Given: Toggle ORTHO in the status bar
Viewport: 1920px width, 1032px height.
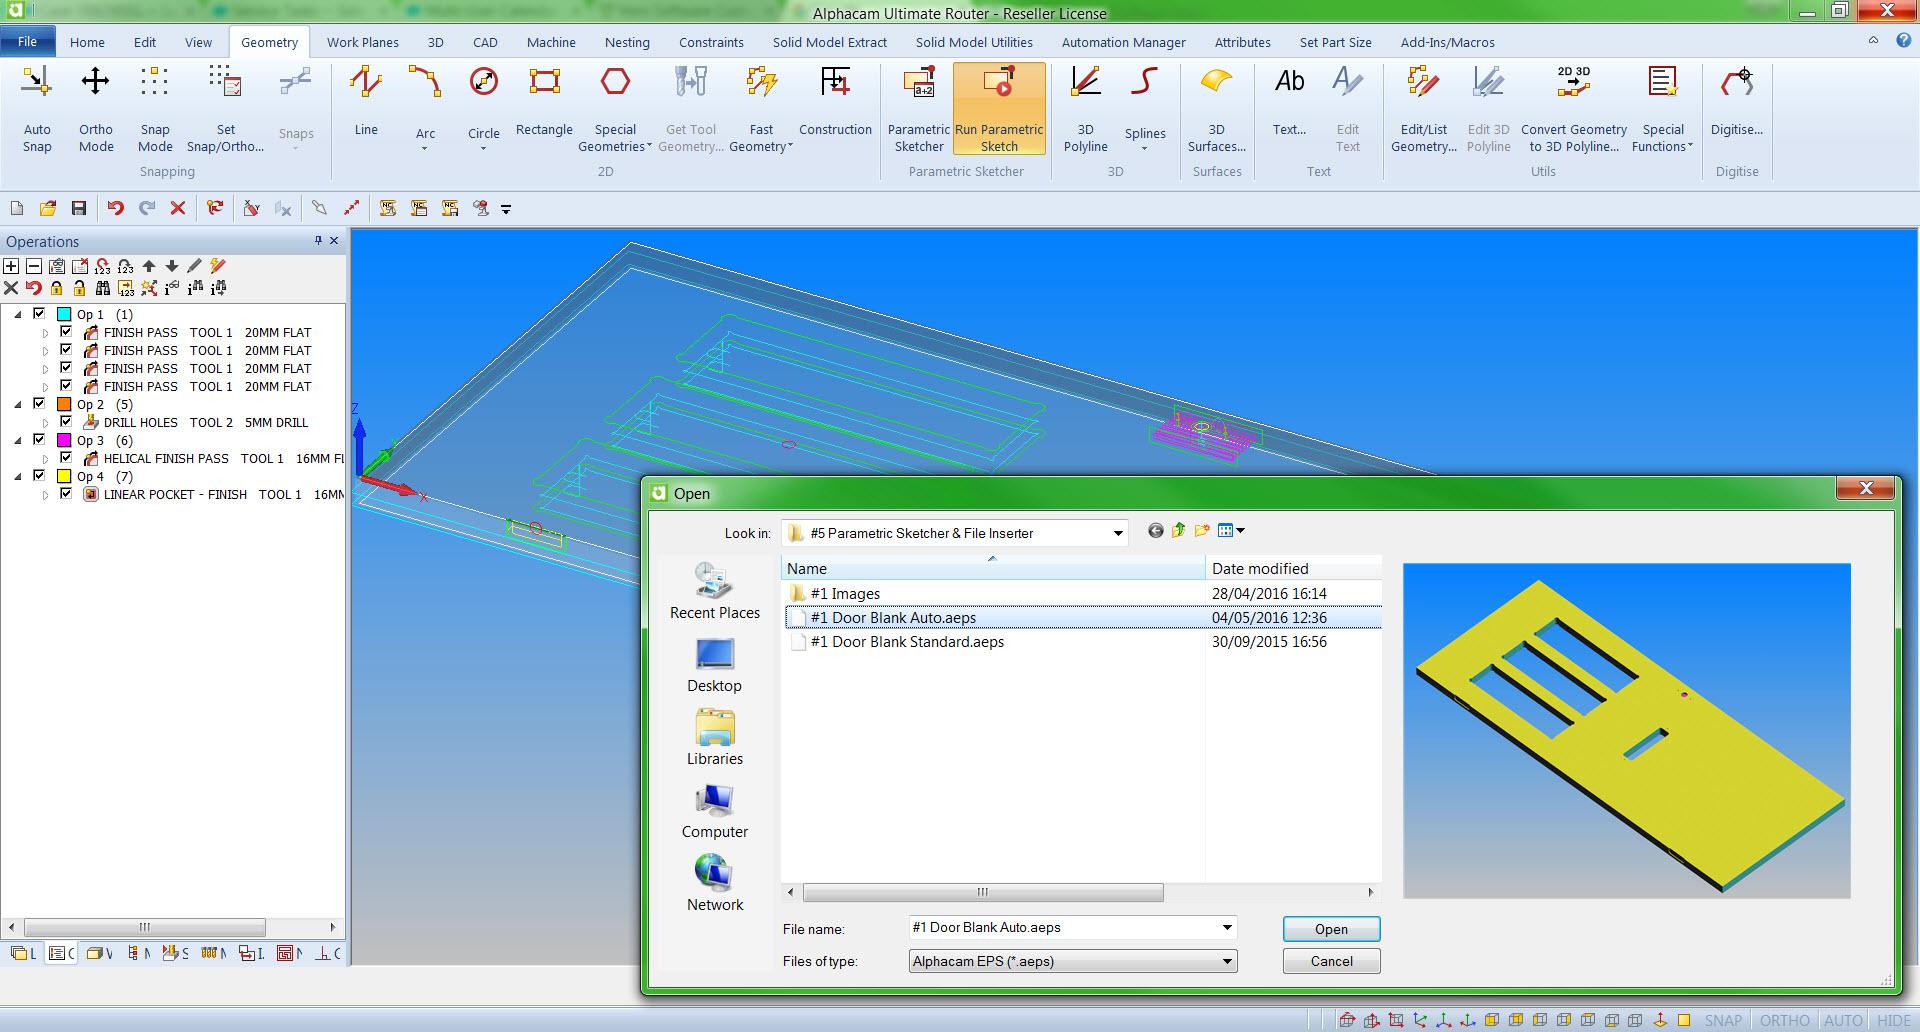Looking at the screenshot, I should click(x=1784, y=1020).
